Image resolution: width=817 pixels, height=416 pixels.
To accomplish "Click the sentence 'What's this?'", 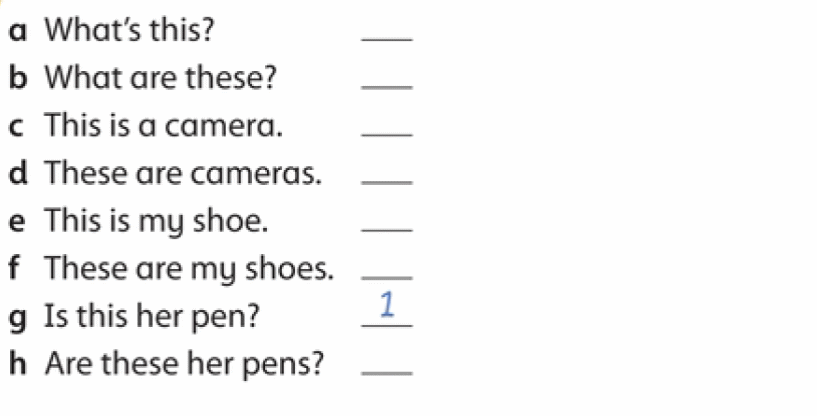I will pyautogui.click(x=130, y=30).
